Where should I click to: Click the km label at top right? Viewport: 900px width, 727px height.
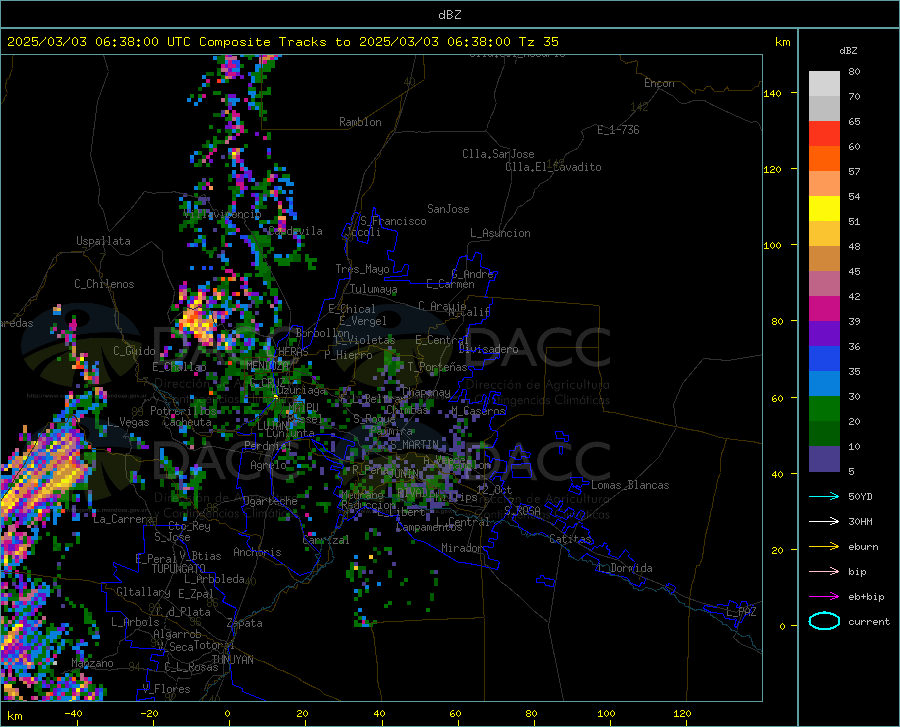pos(782,42)
